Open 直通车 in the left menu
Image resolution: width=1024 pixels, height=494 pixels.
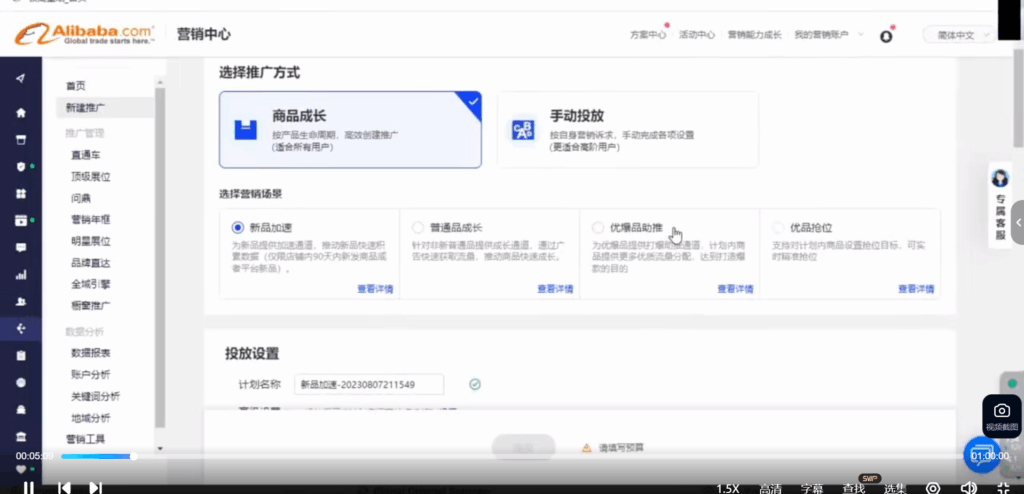pyautogui.click(x=84, y=155)
